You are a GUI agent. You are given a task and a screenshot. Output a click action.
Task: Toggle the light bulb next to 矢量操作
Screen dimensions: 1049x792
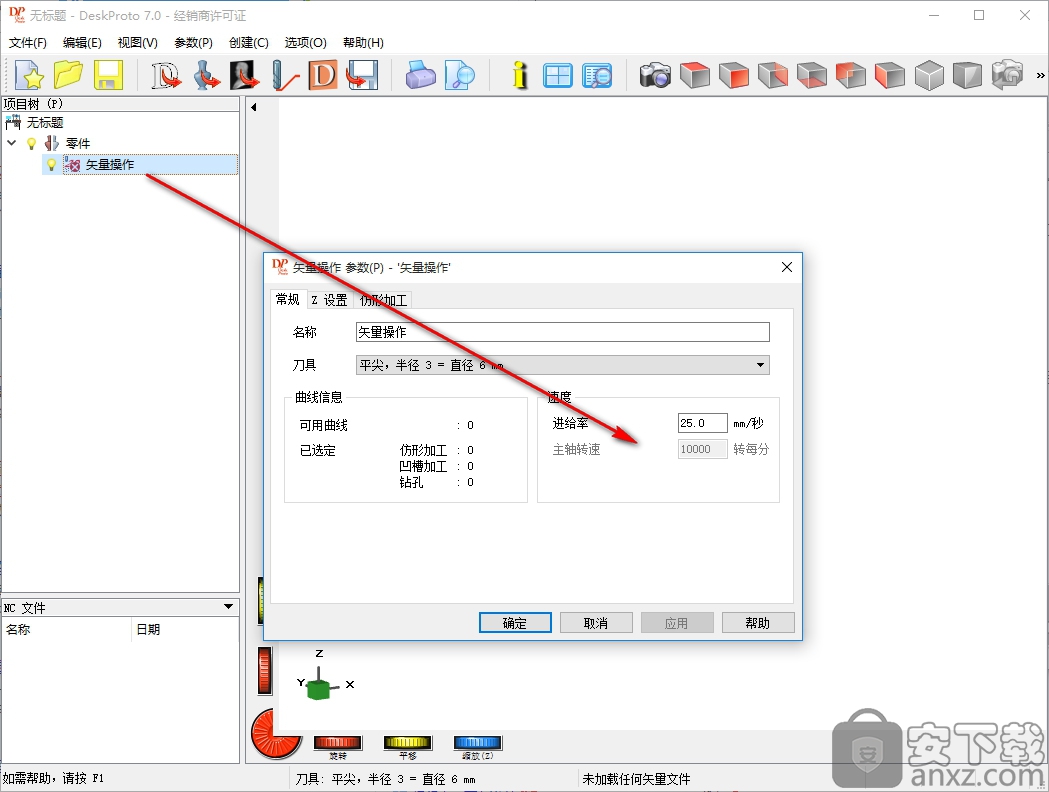point(51,165)
